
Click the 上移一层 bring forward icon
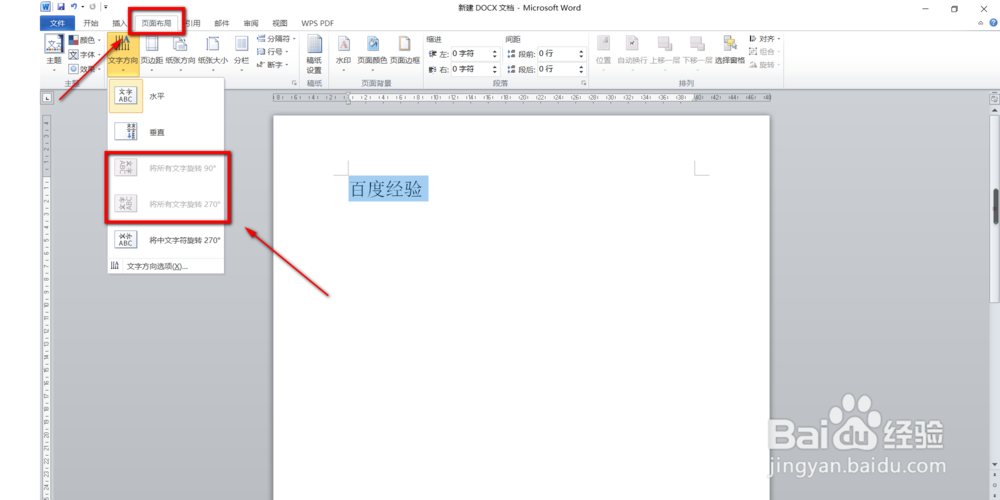tap(665, 51)
